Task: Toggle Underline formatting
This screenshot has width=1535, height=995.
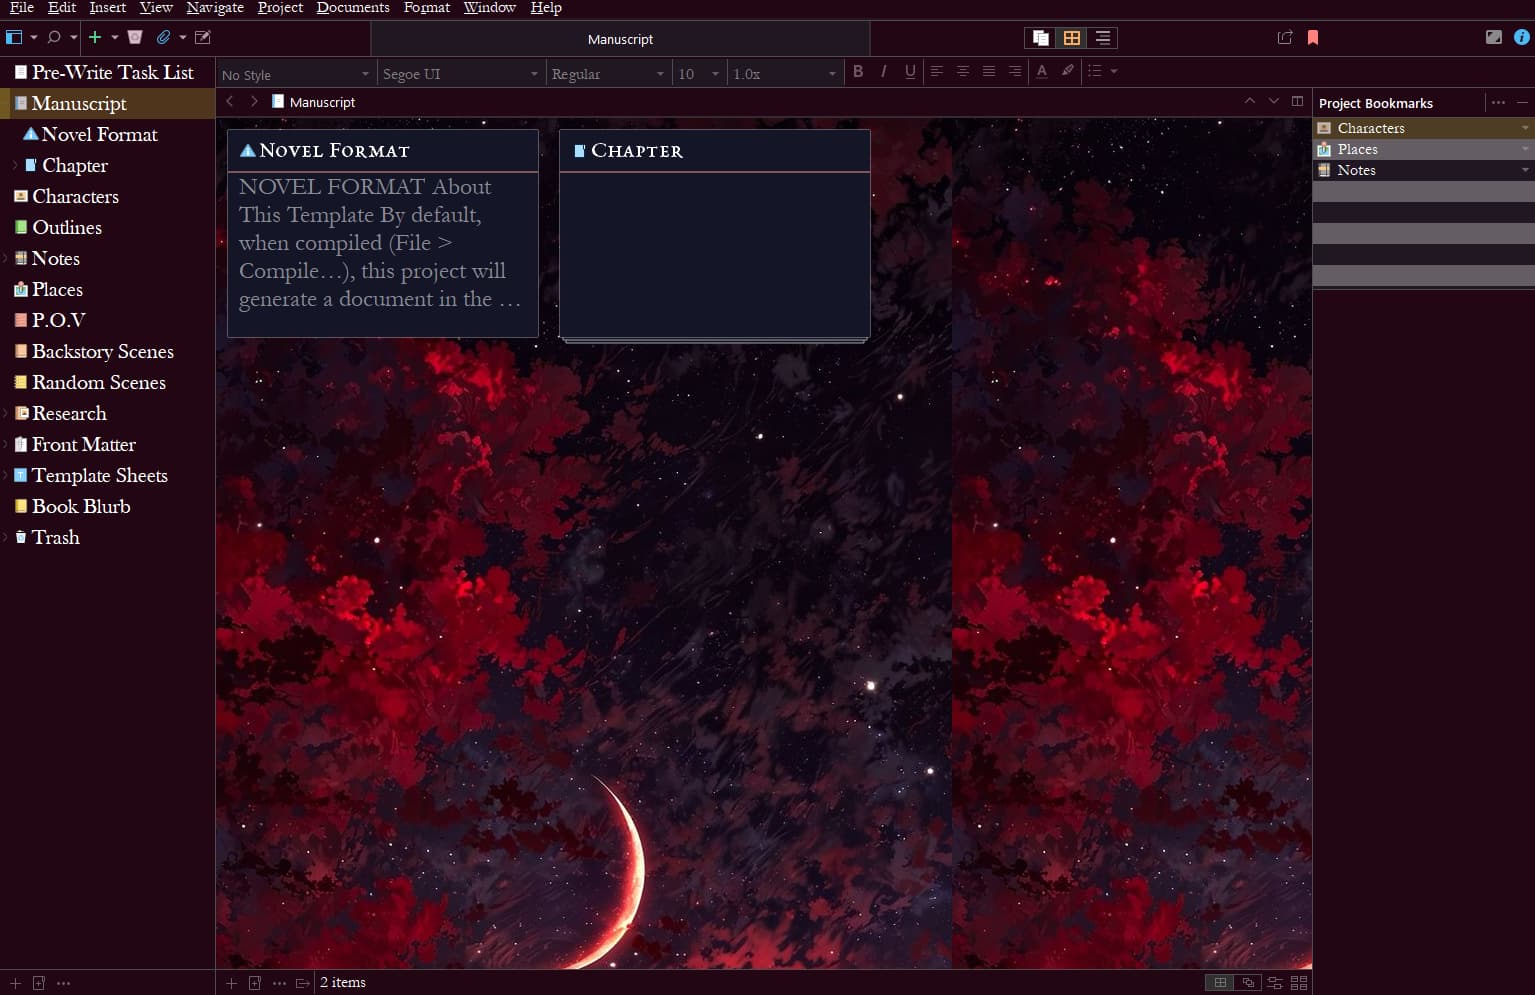Action: [x=910, y=71]
